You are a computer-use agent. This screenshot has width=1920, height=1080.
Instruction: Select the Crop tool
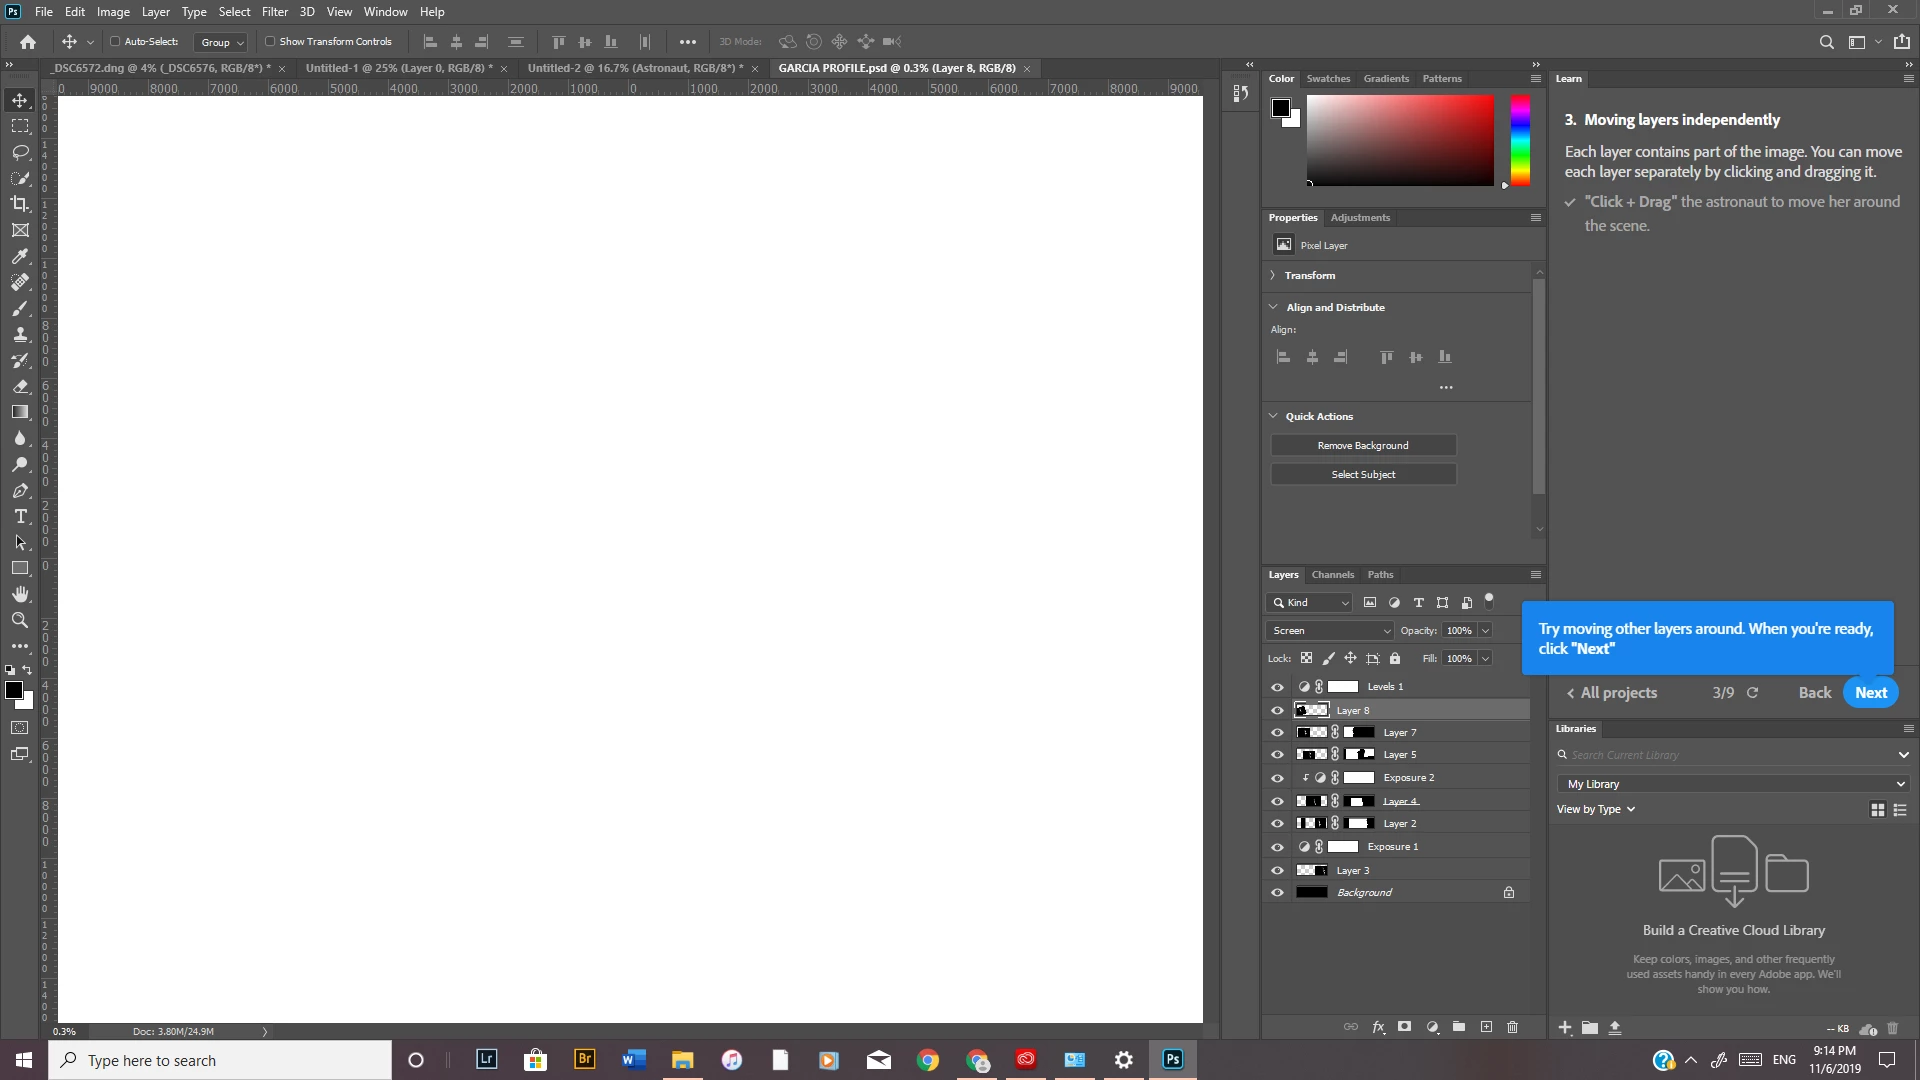tap(20, 204)
